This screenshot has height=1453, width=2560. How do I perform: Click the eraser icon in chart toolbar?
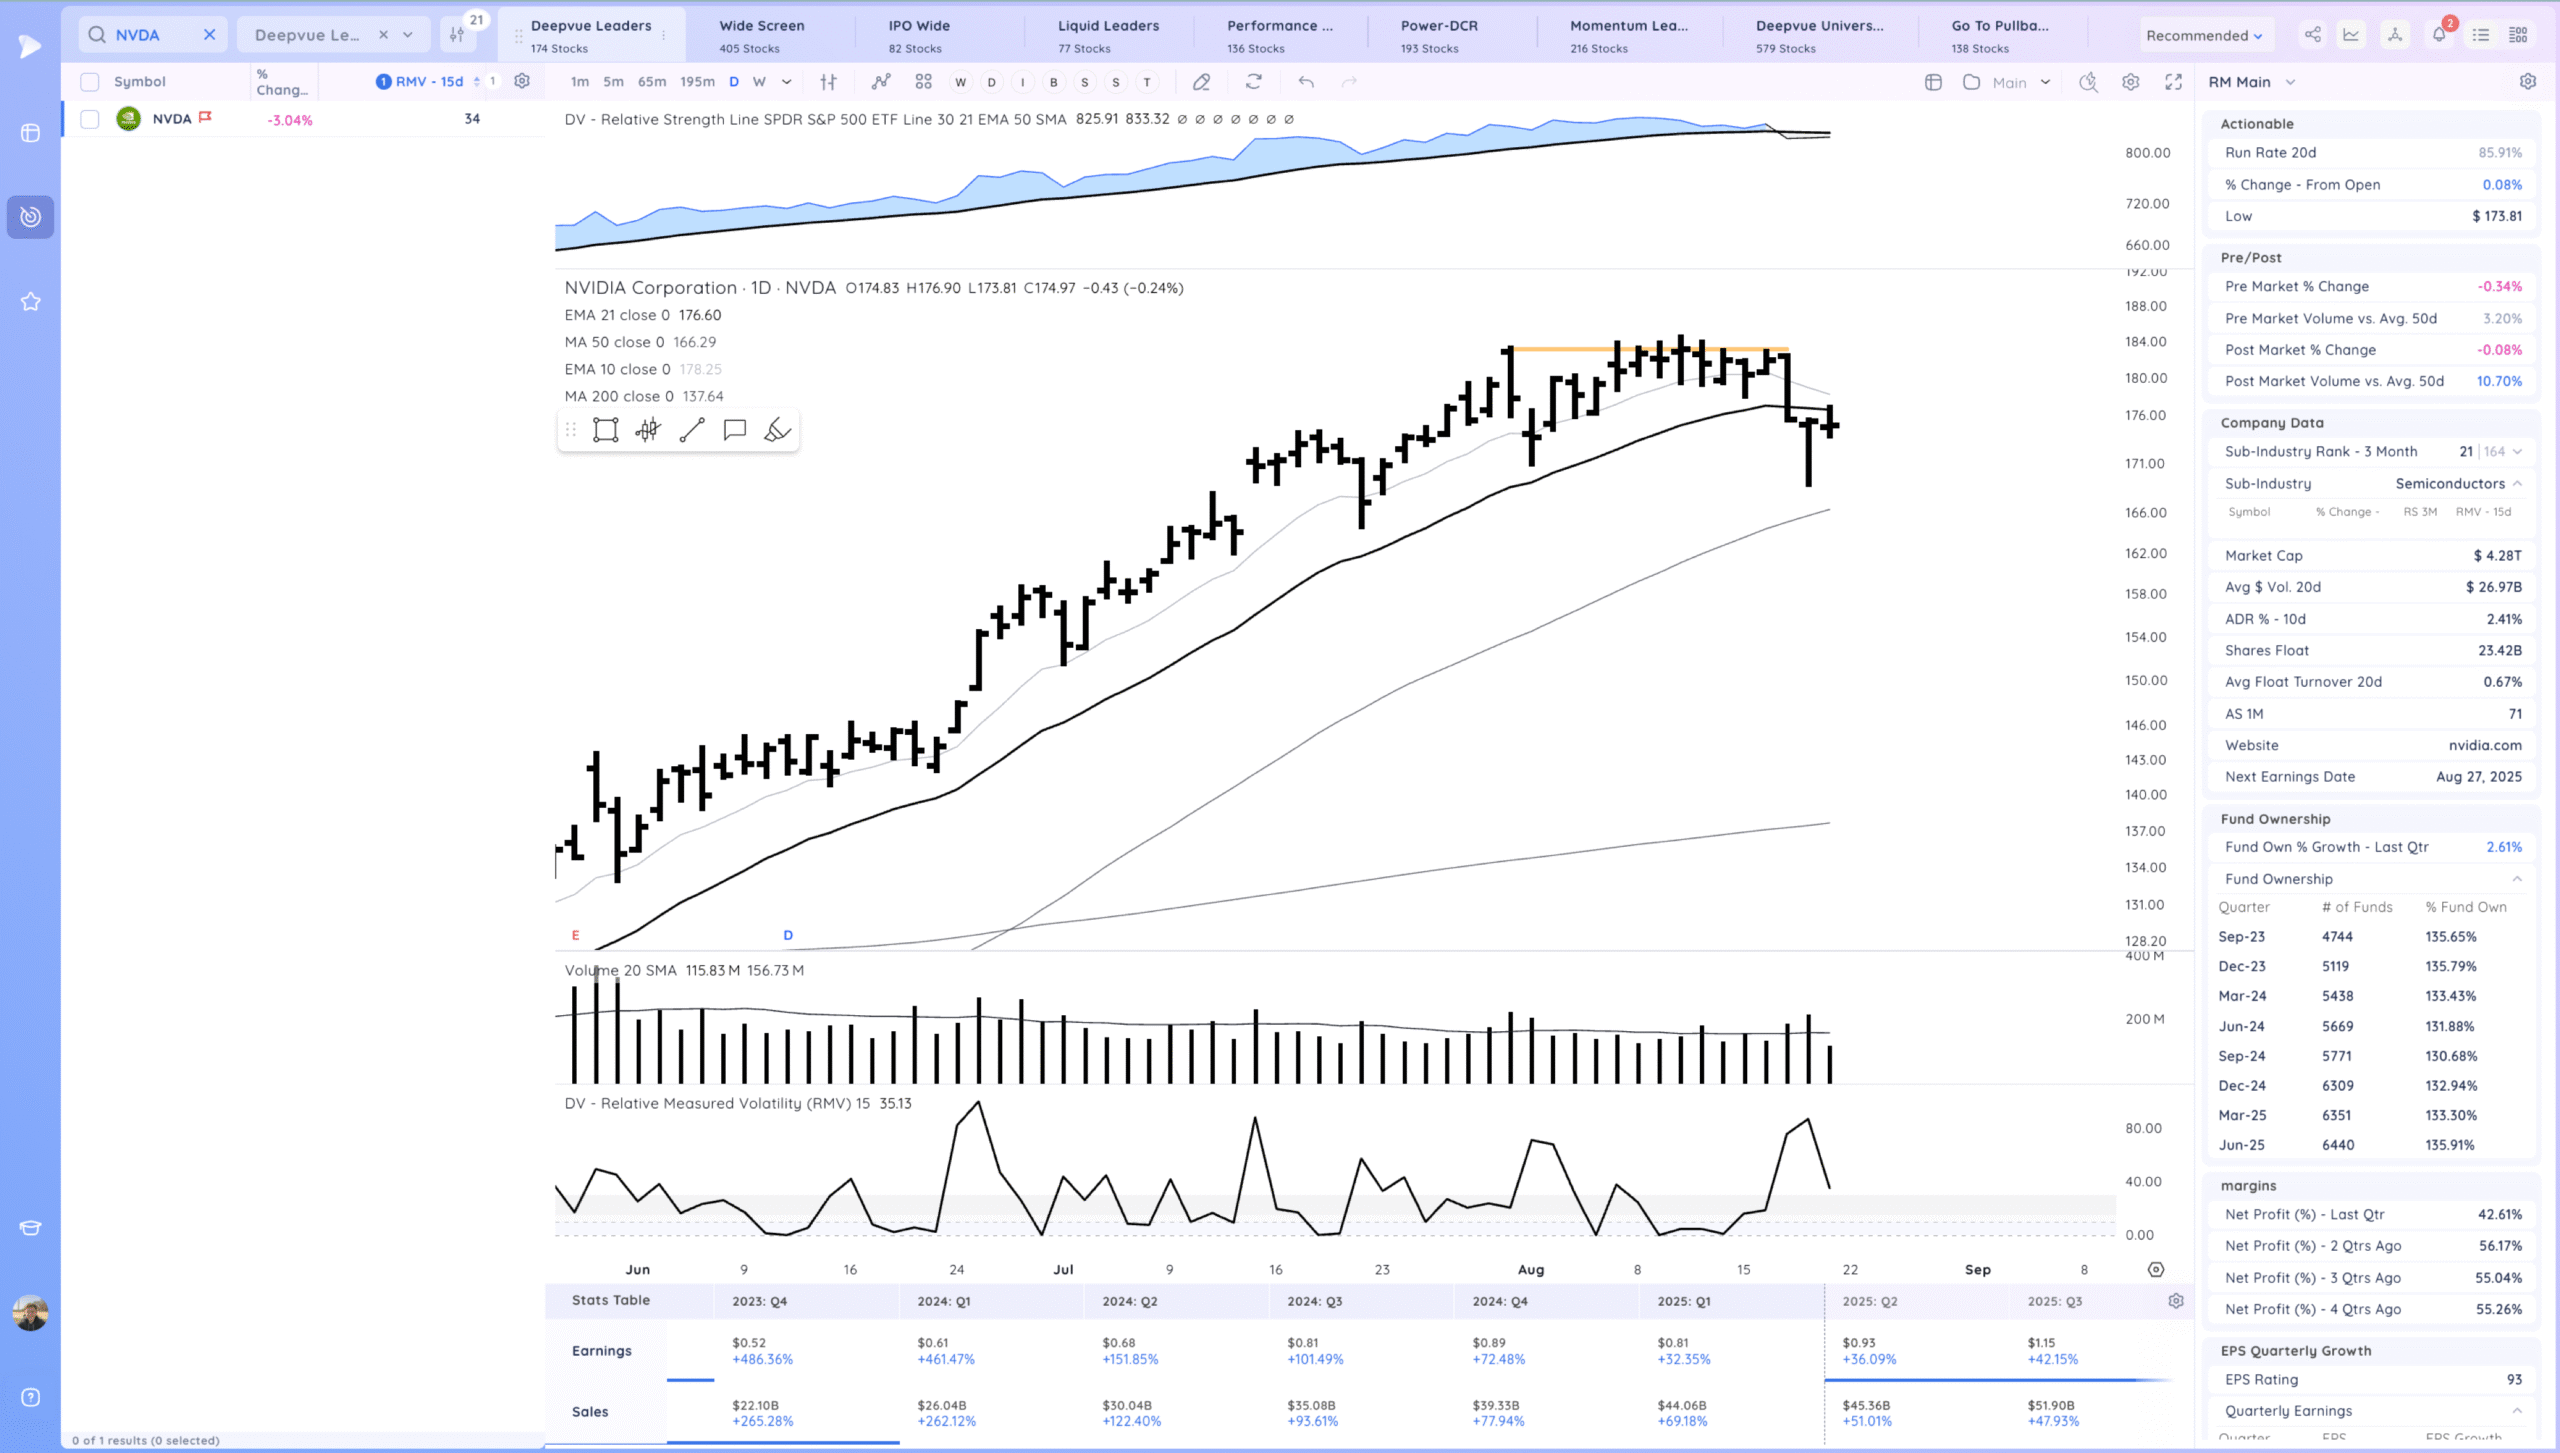tap(1202, 82)
